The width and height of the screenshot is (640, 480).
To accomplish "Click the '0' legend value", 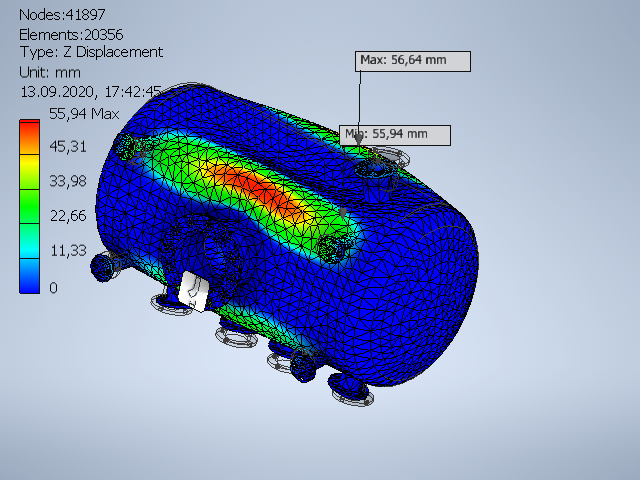I will [x=53, y=288].
